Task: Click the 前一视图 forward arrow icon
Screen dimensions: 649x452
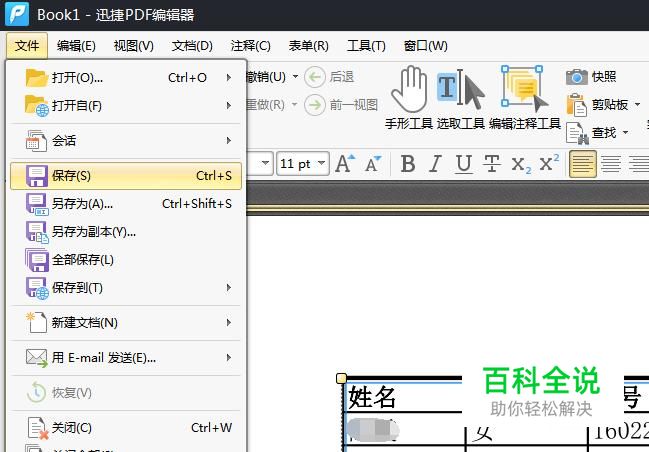Action: tap(315, 105)
